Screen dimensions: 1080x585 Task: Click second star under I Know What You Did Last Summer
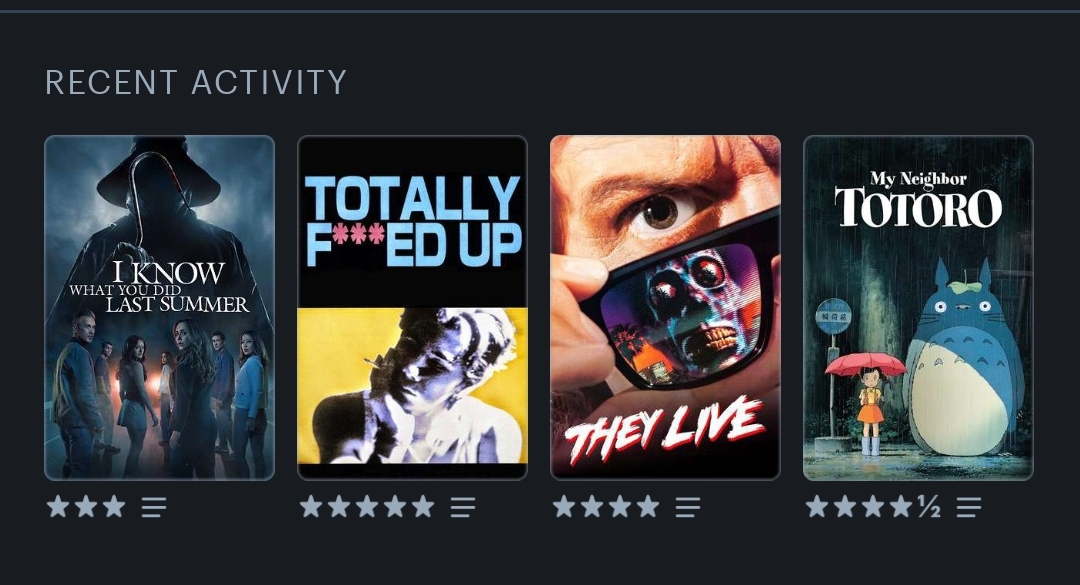click(86, 506)
